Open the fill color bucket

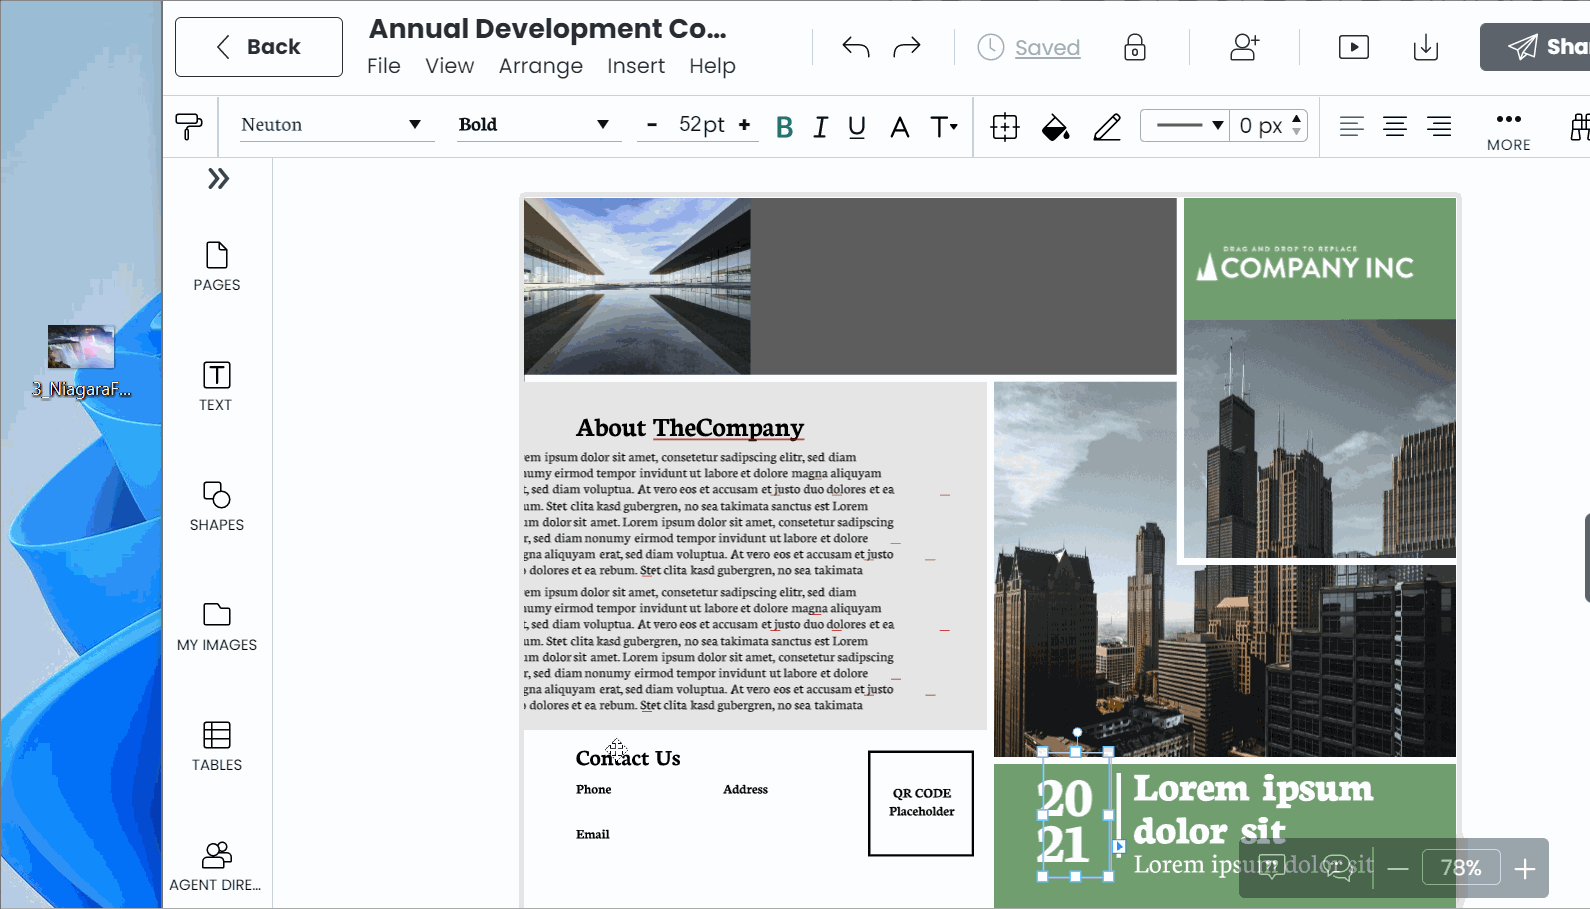[x=1056, y=127]
